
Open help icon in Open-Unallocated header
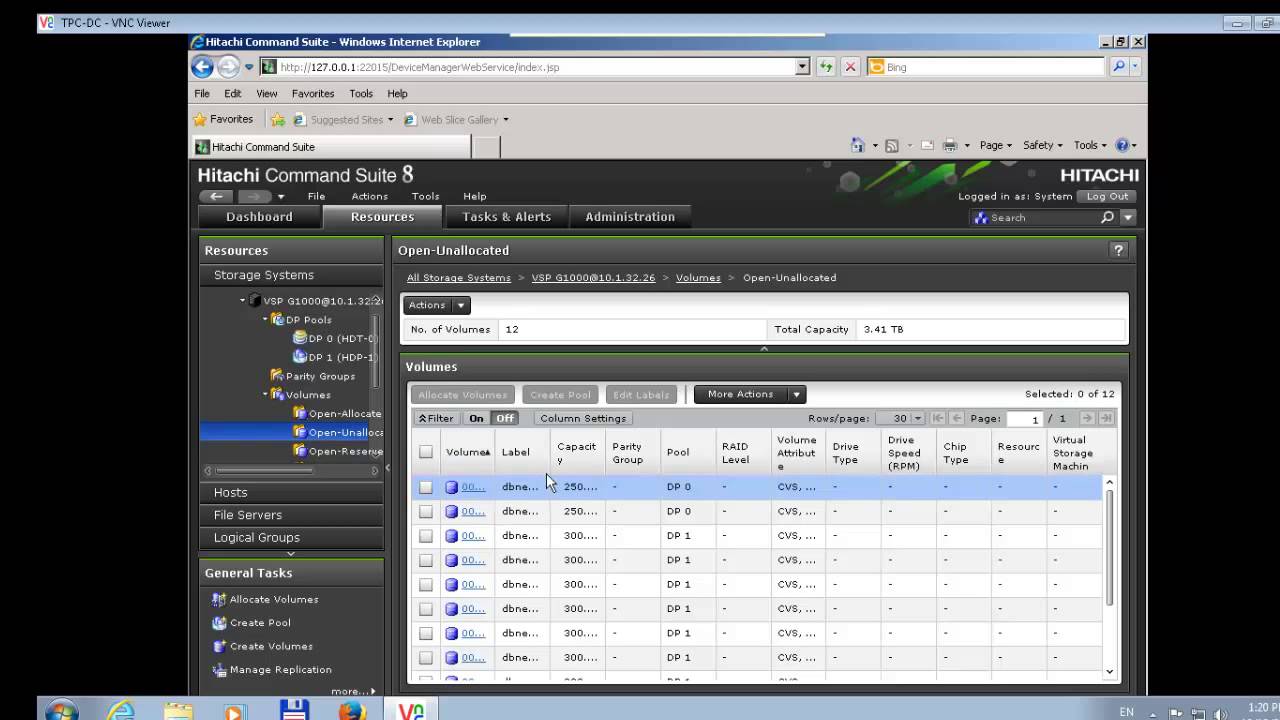click(x=1118, y=250)
